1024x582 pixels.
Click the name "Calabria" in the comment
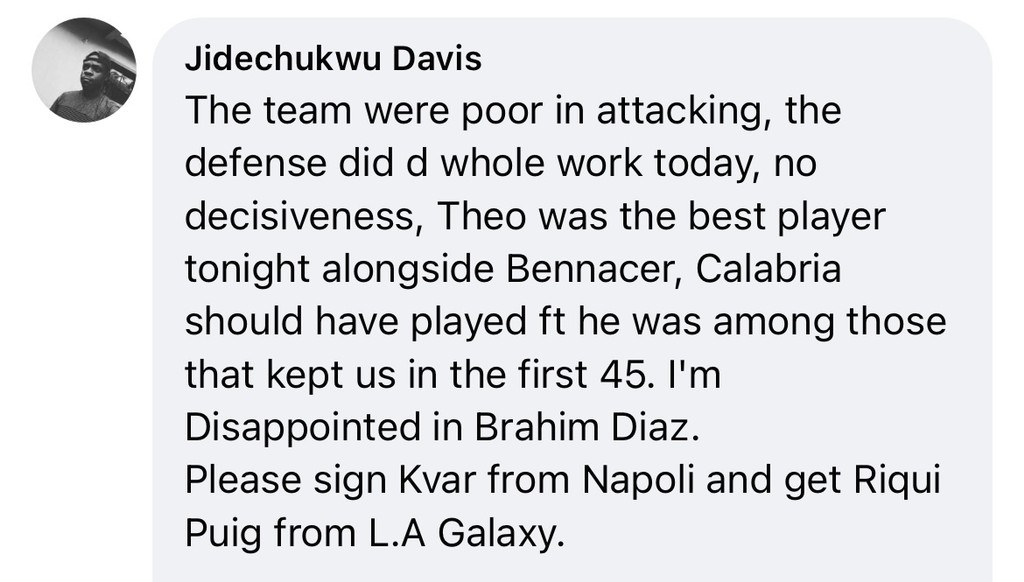tap(768, 269)
